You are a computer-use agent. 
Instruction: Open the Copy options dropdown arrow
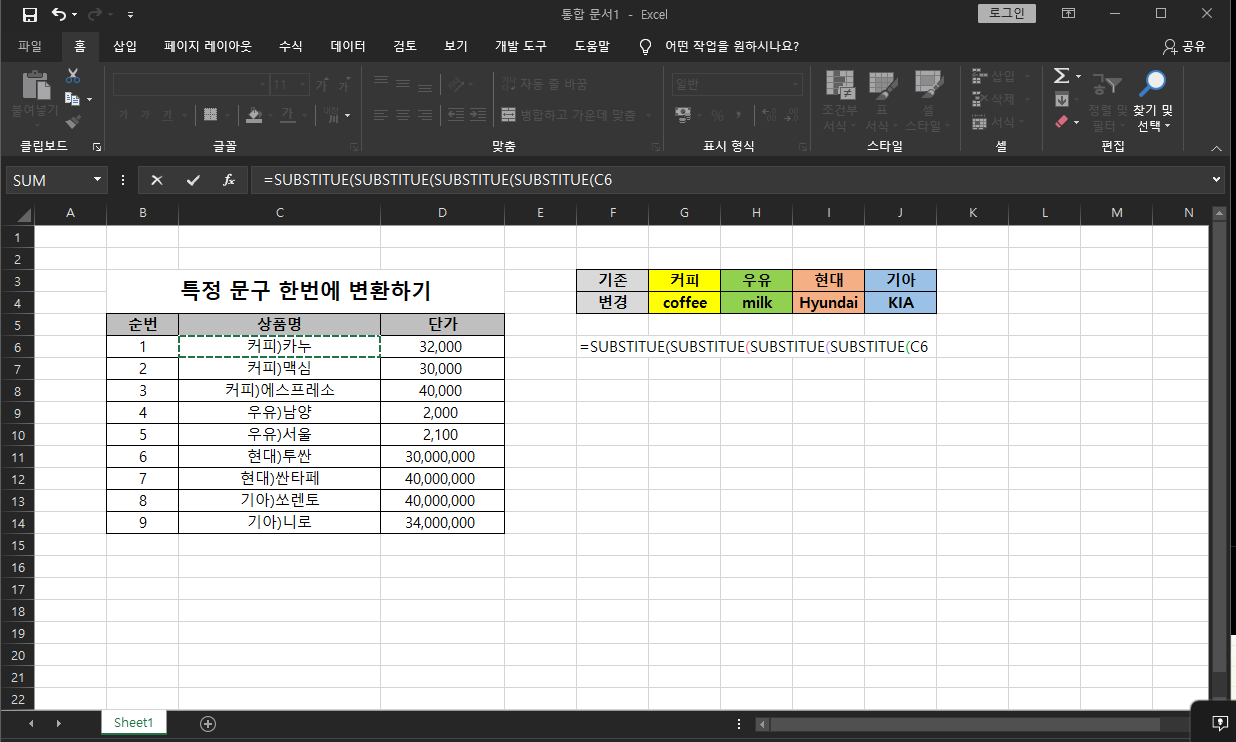89,99
